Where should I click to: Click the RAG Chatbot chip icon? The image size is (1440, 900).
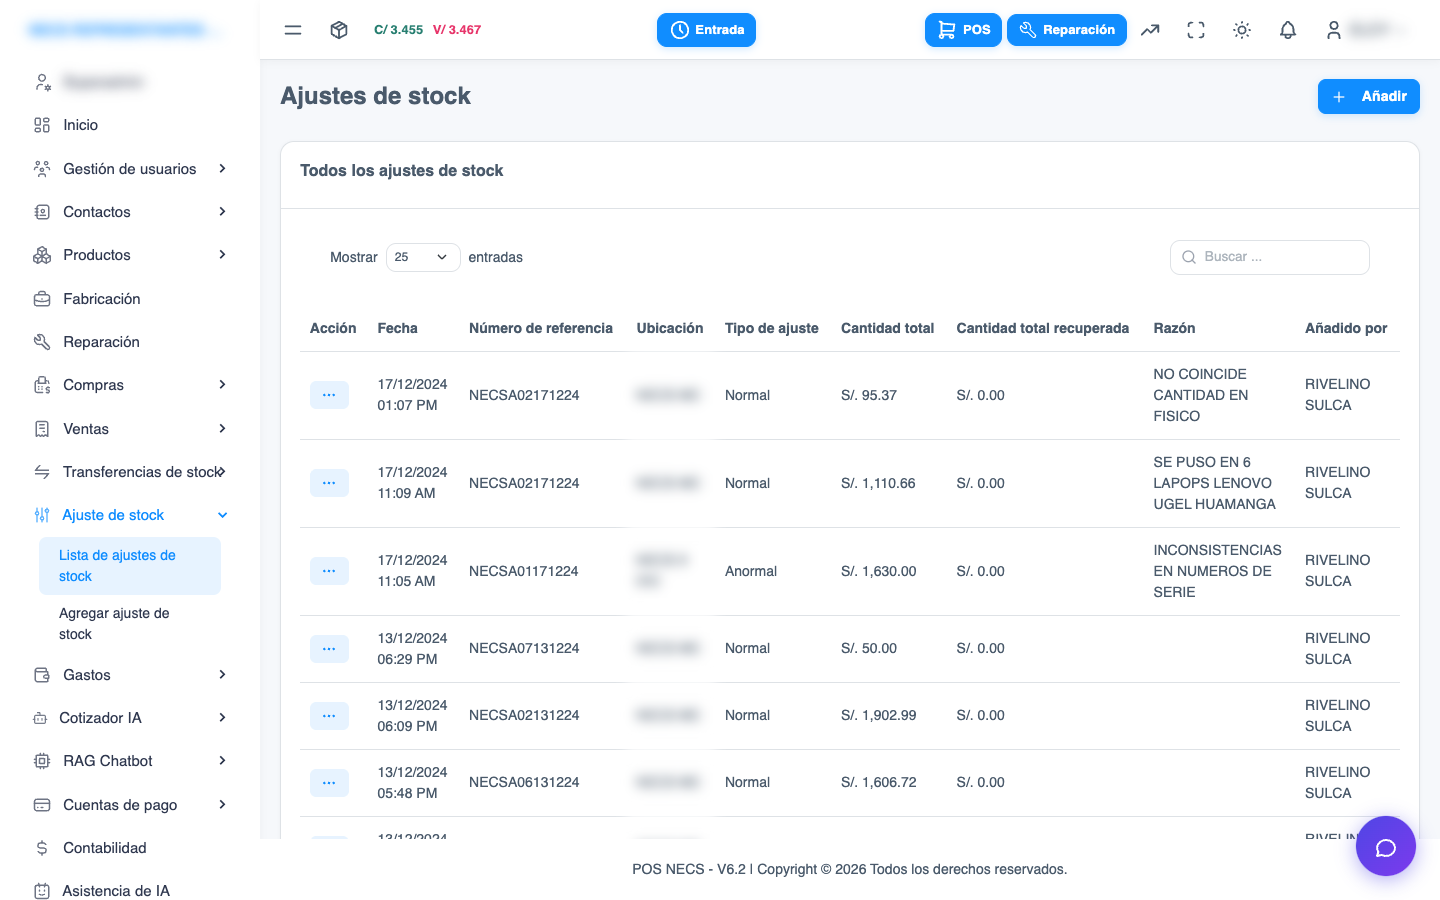tap(42, 761)
